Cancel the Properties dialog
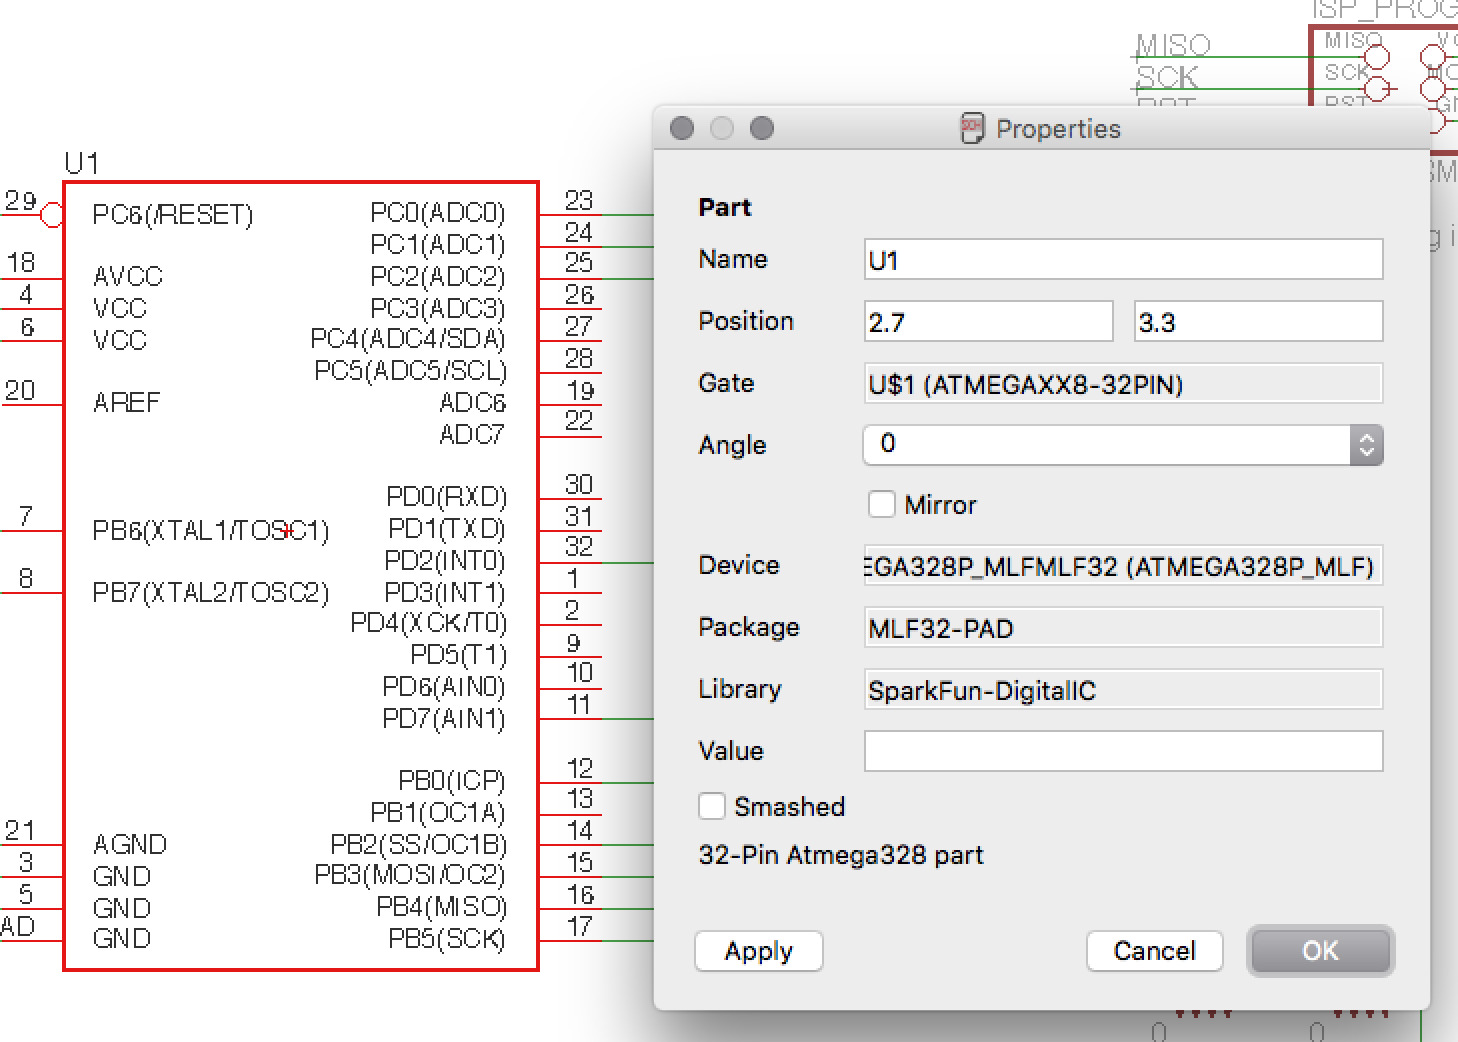This screenshot has width=1458, height=1042. [1154, 951]
